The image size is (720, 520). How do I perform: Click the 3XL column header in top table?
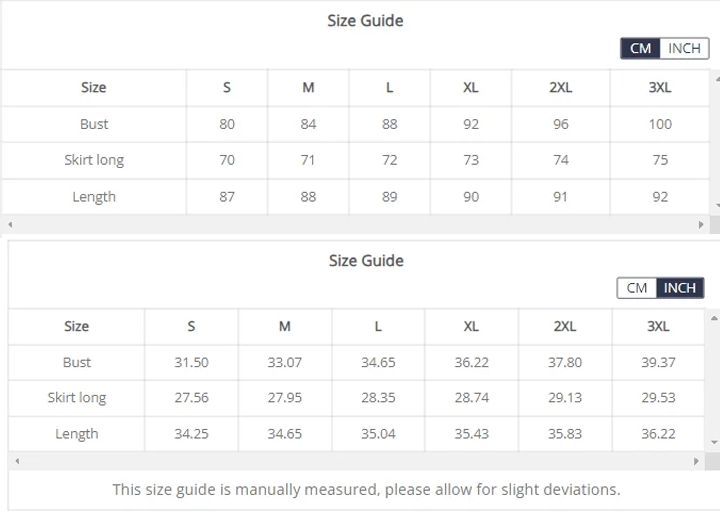[660, 87]
